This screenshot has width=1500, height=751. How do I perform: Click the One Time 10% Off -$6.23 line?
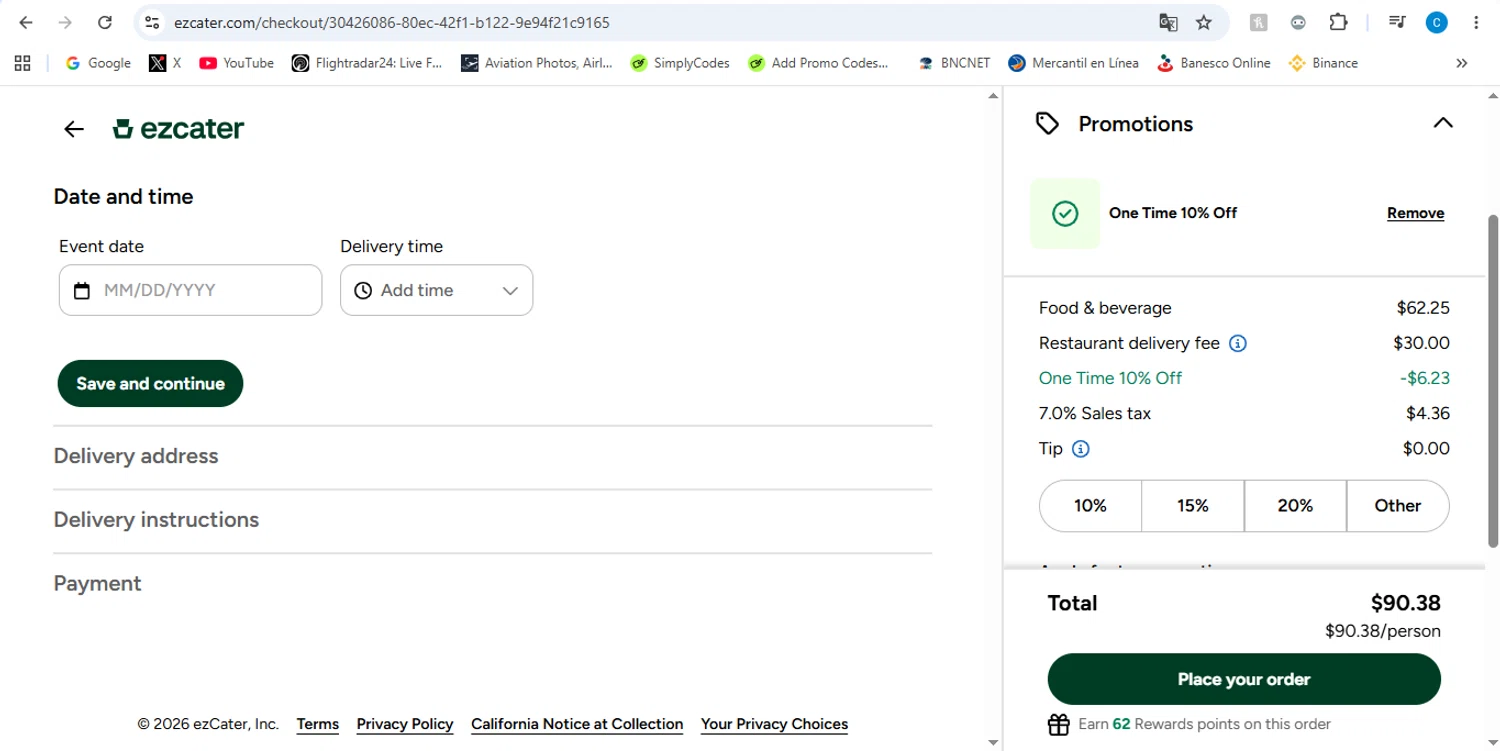(x=1244, y=378)
